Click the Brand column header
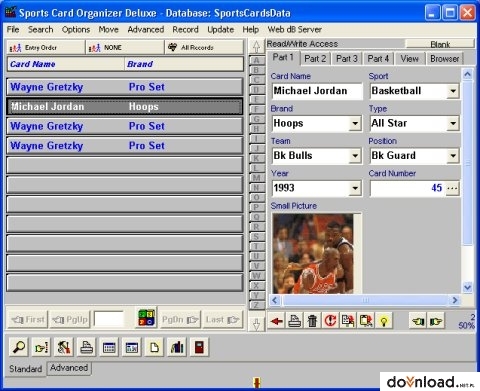 tap(184, 64)
